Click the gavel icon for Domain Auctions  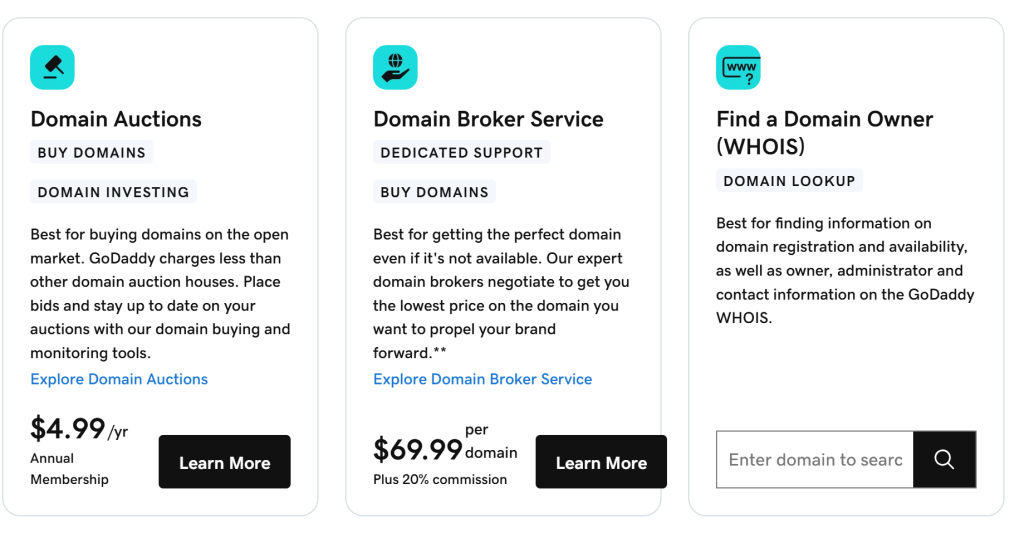pyautogui.click(x=52, y=67)
